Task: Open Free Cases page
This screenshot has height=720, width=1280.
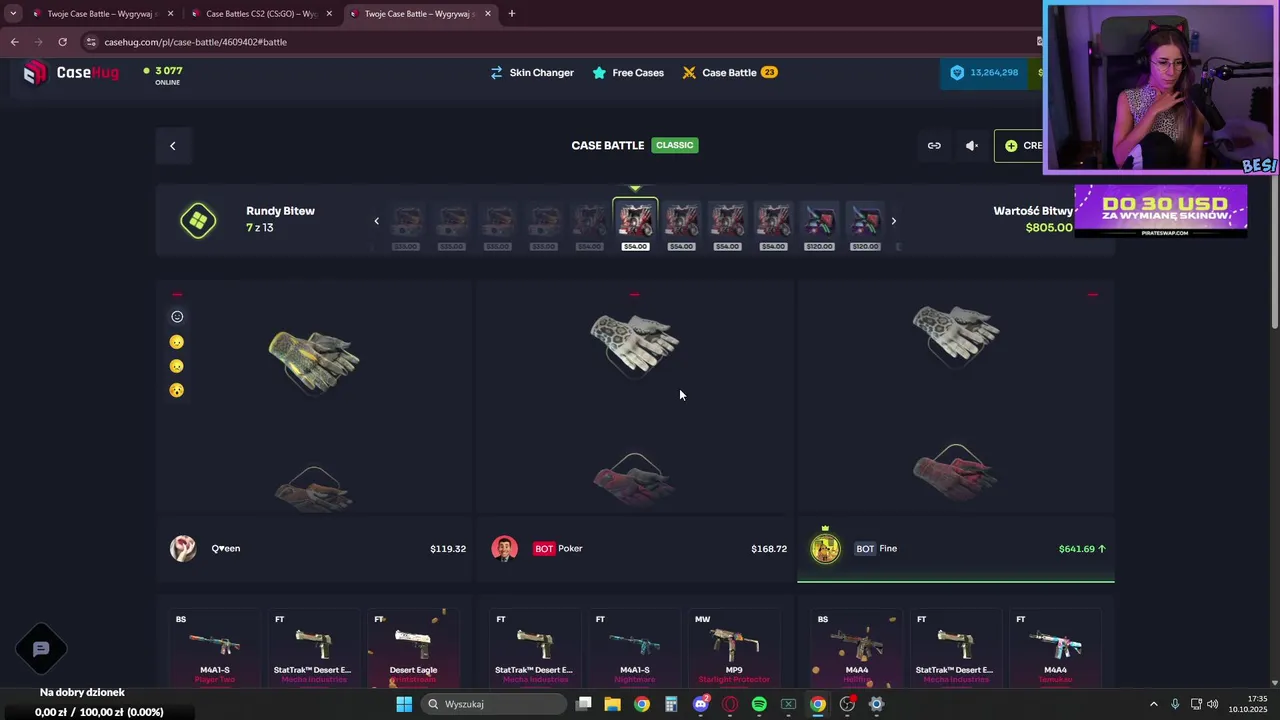Action: [628, 73]
